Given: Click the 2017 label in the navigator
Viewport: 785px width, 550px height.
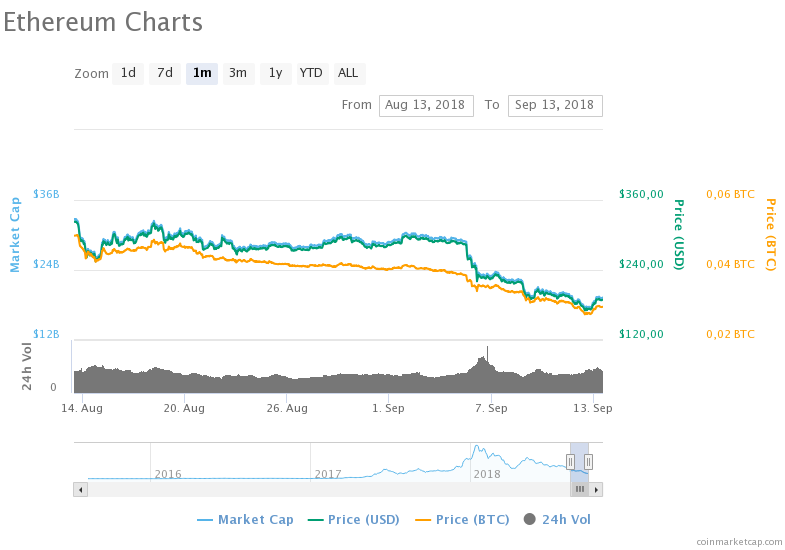Looking at the screenshot, I should pyautogui.click(x=328, y=474).
